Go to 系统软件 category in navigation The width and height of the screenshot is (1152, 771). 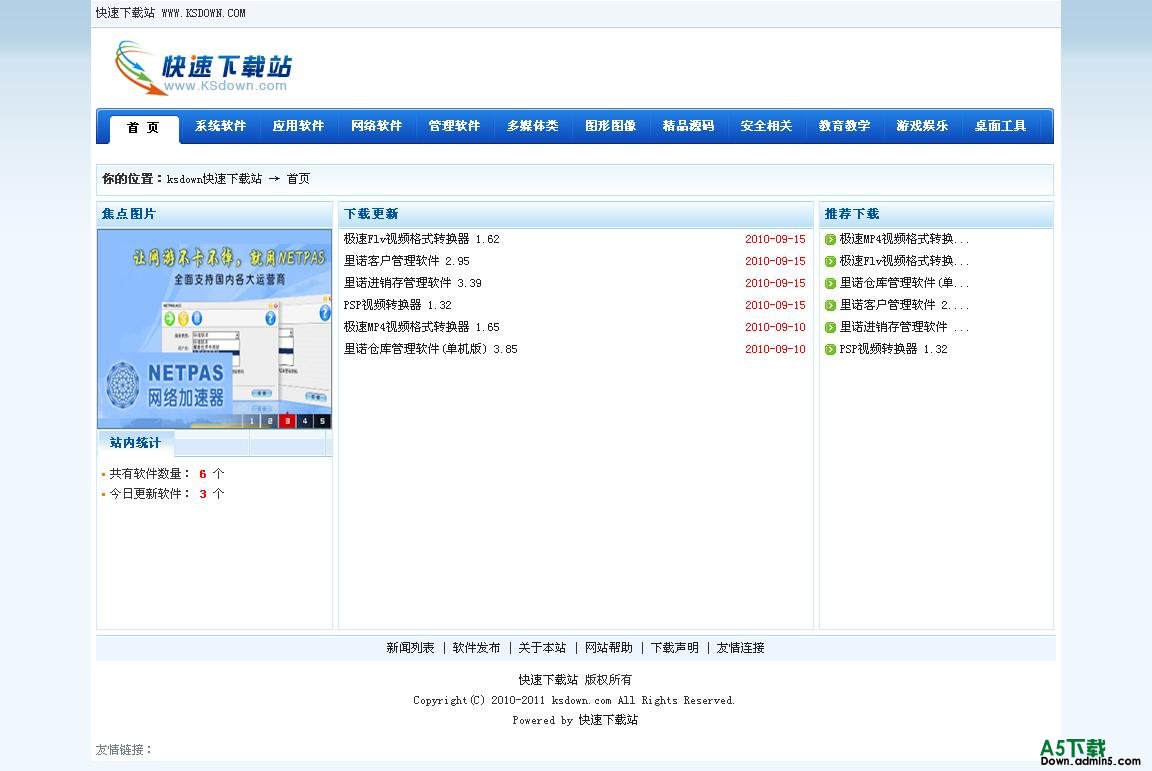point(220,126)
